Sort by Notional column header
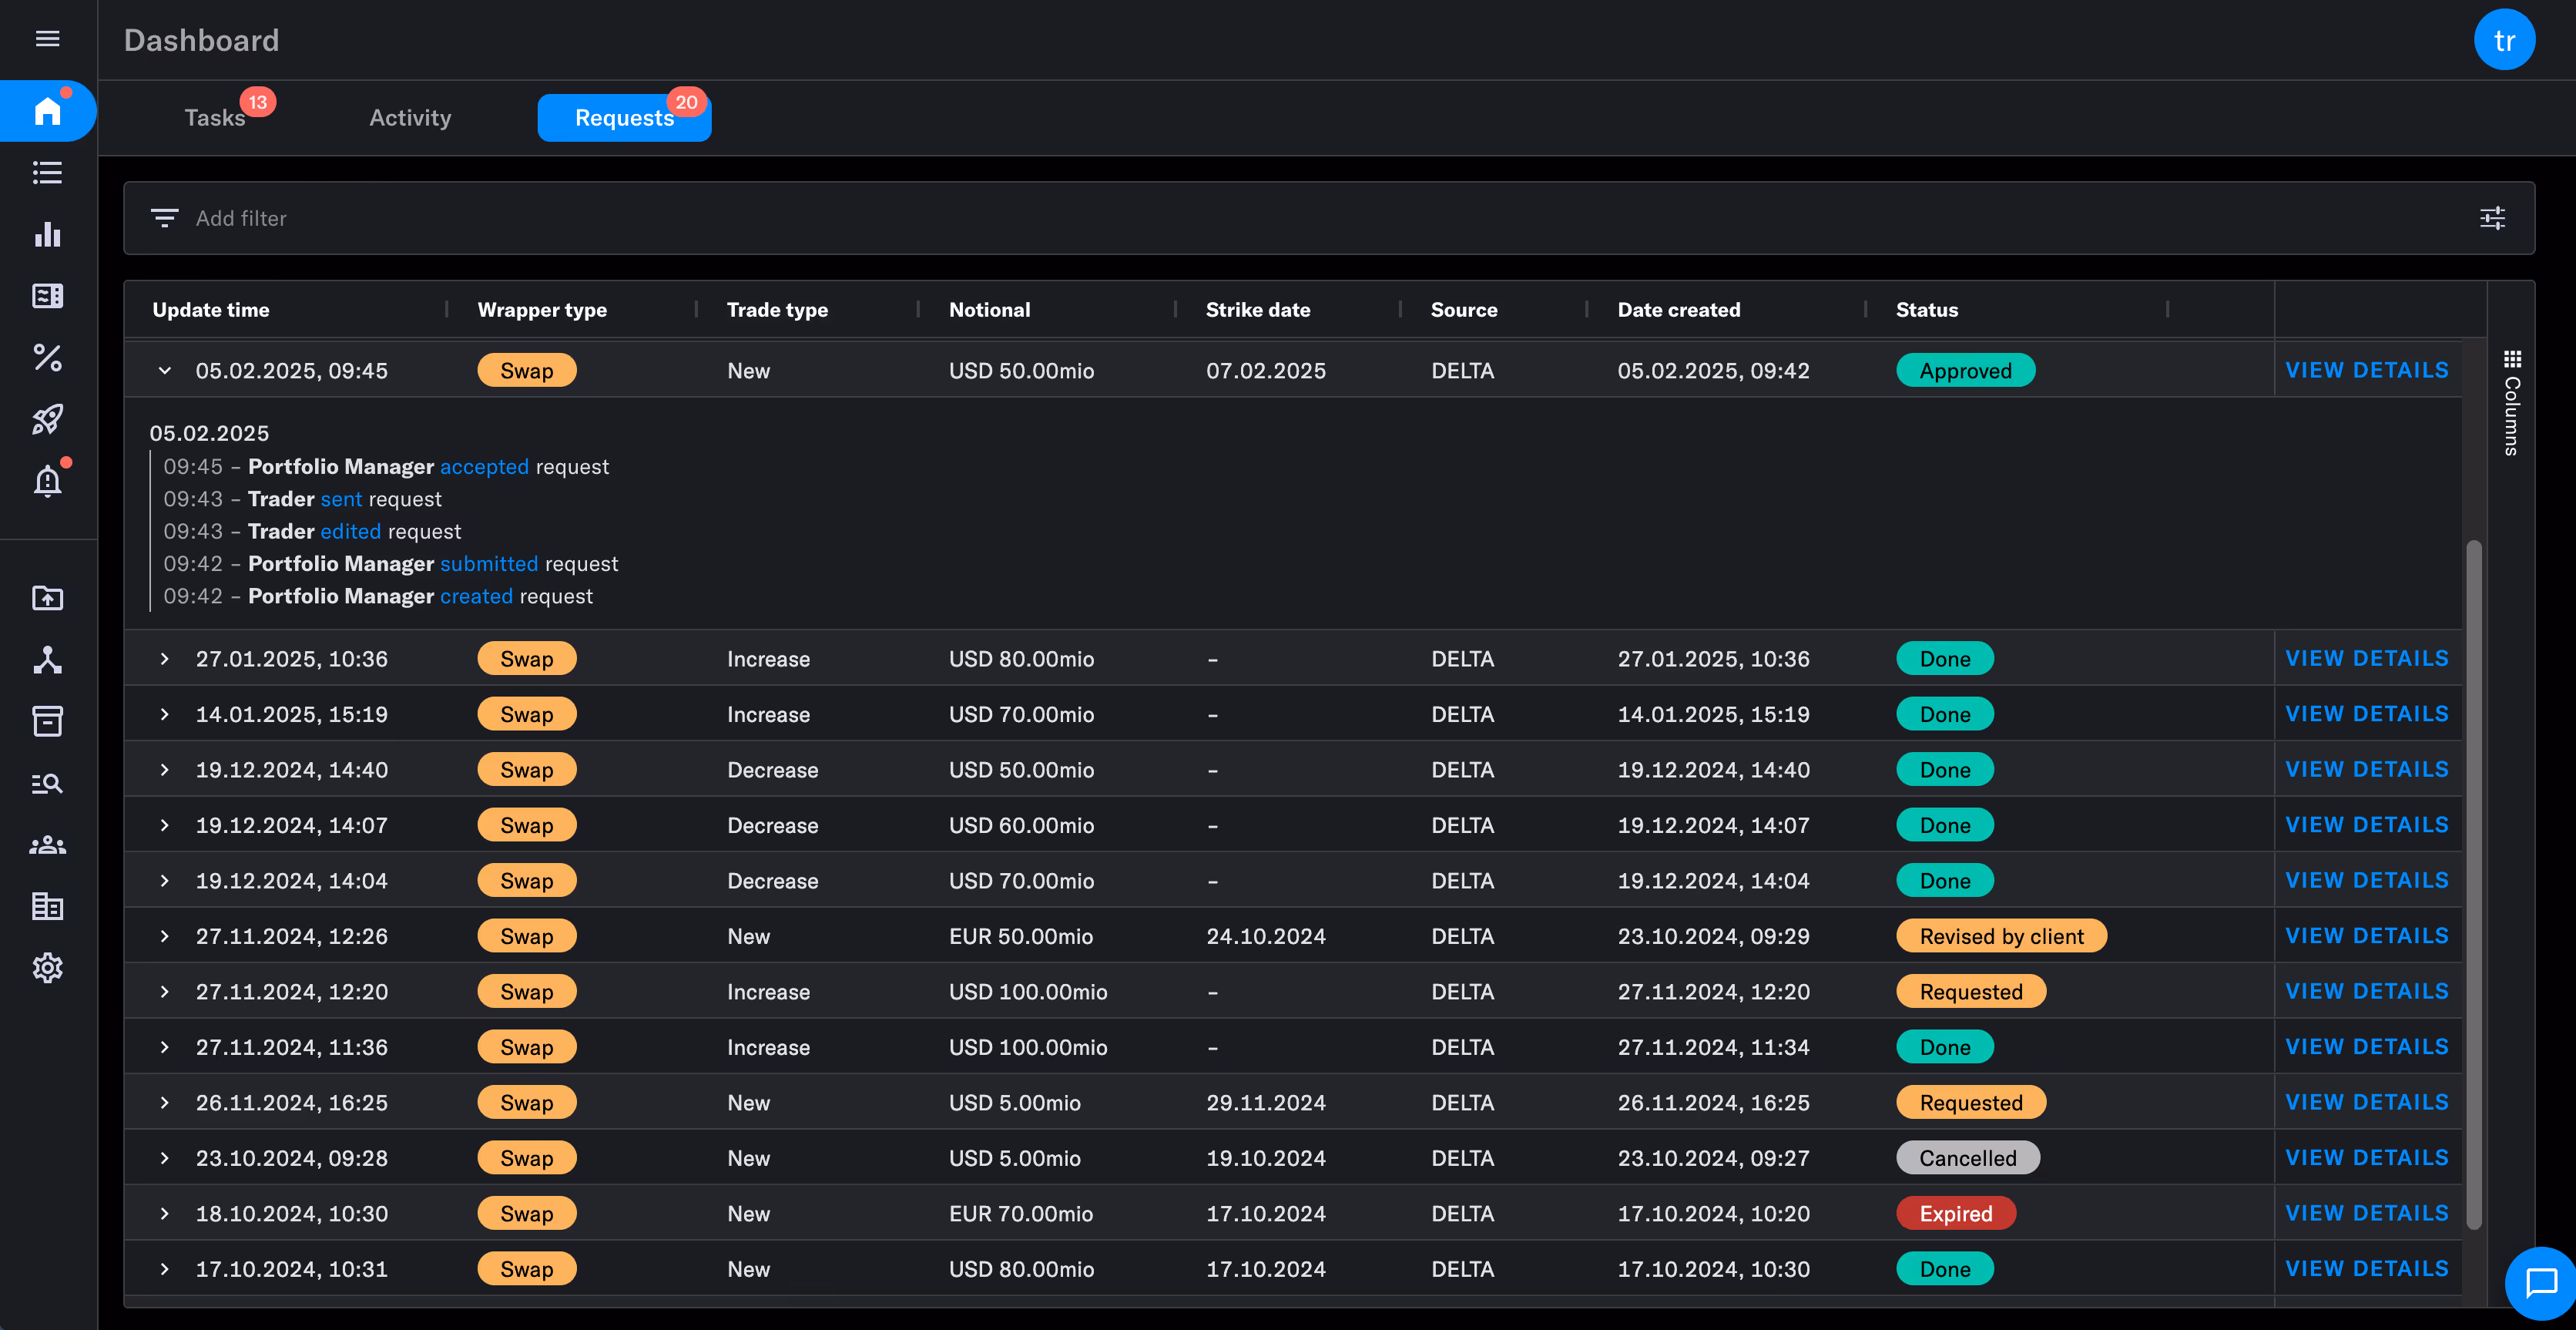This screenshot has height=1330, width=2576. tap(989, 310)
